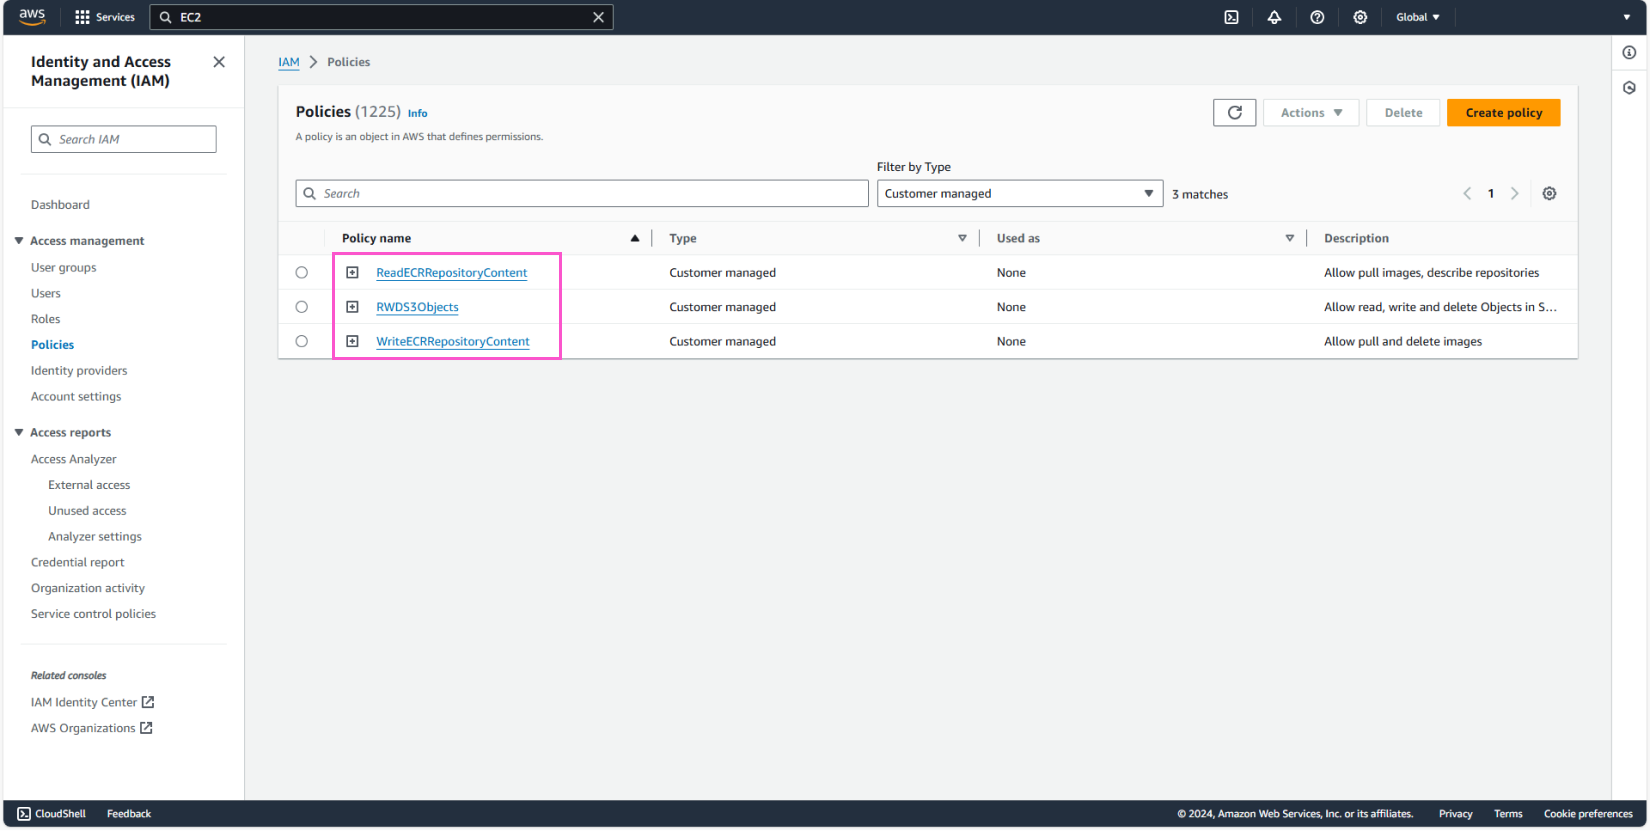
Task: Collapse the Access reports section
Action: click(19, 433)
